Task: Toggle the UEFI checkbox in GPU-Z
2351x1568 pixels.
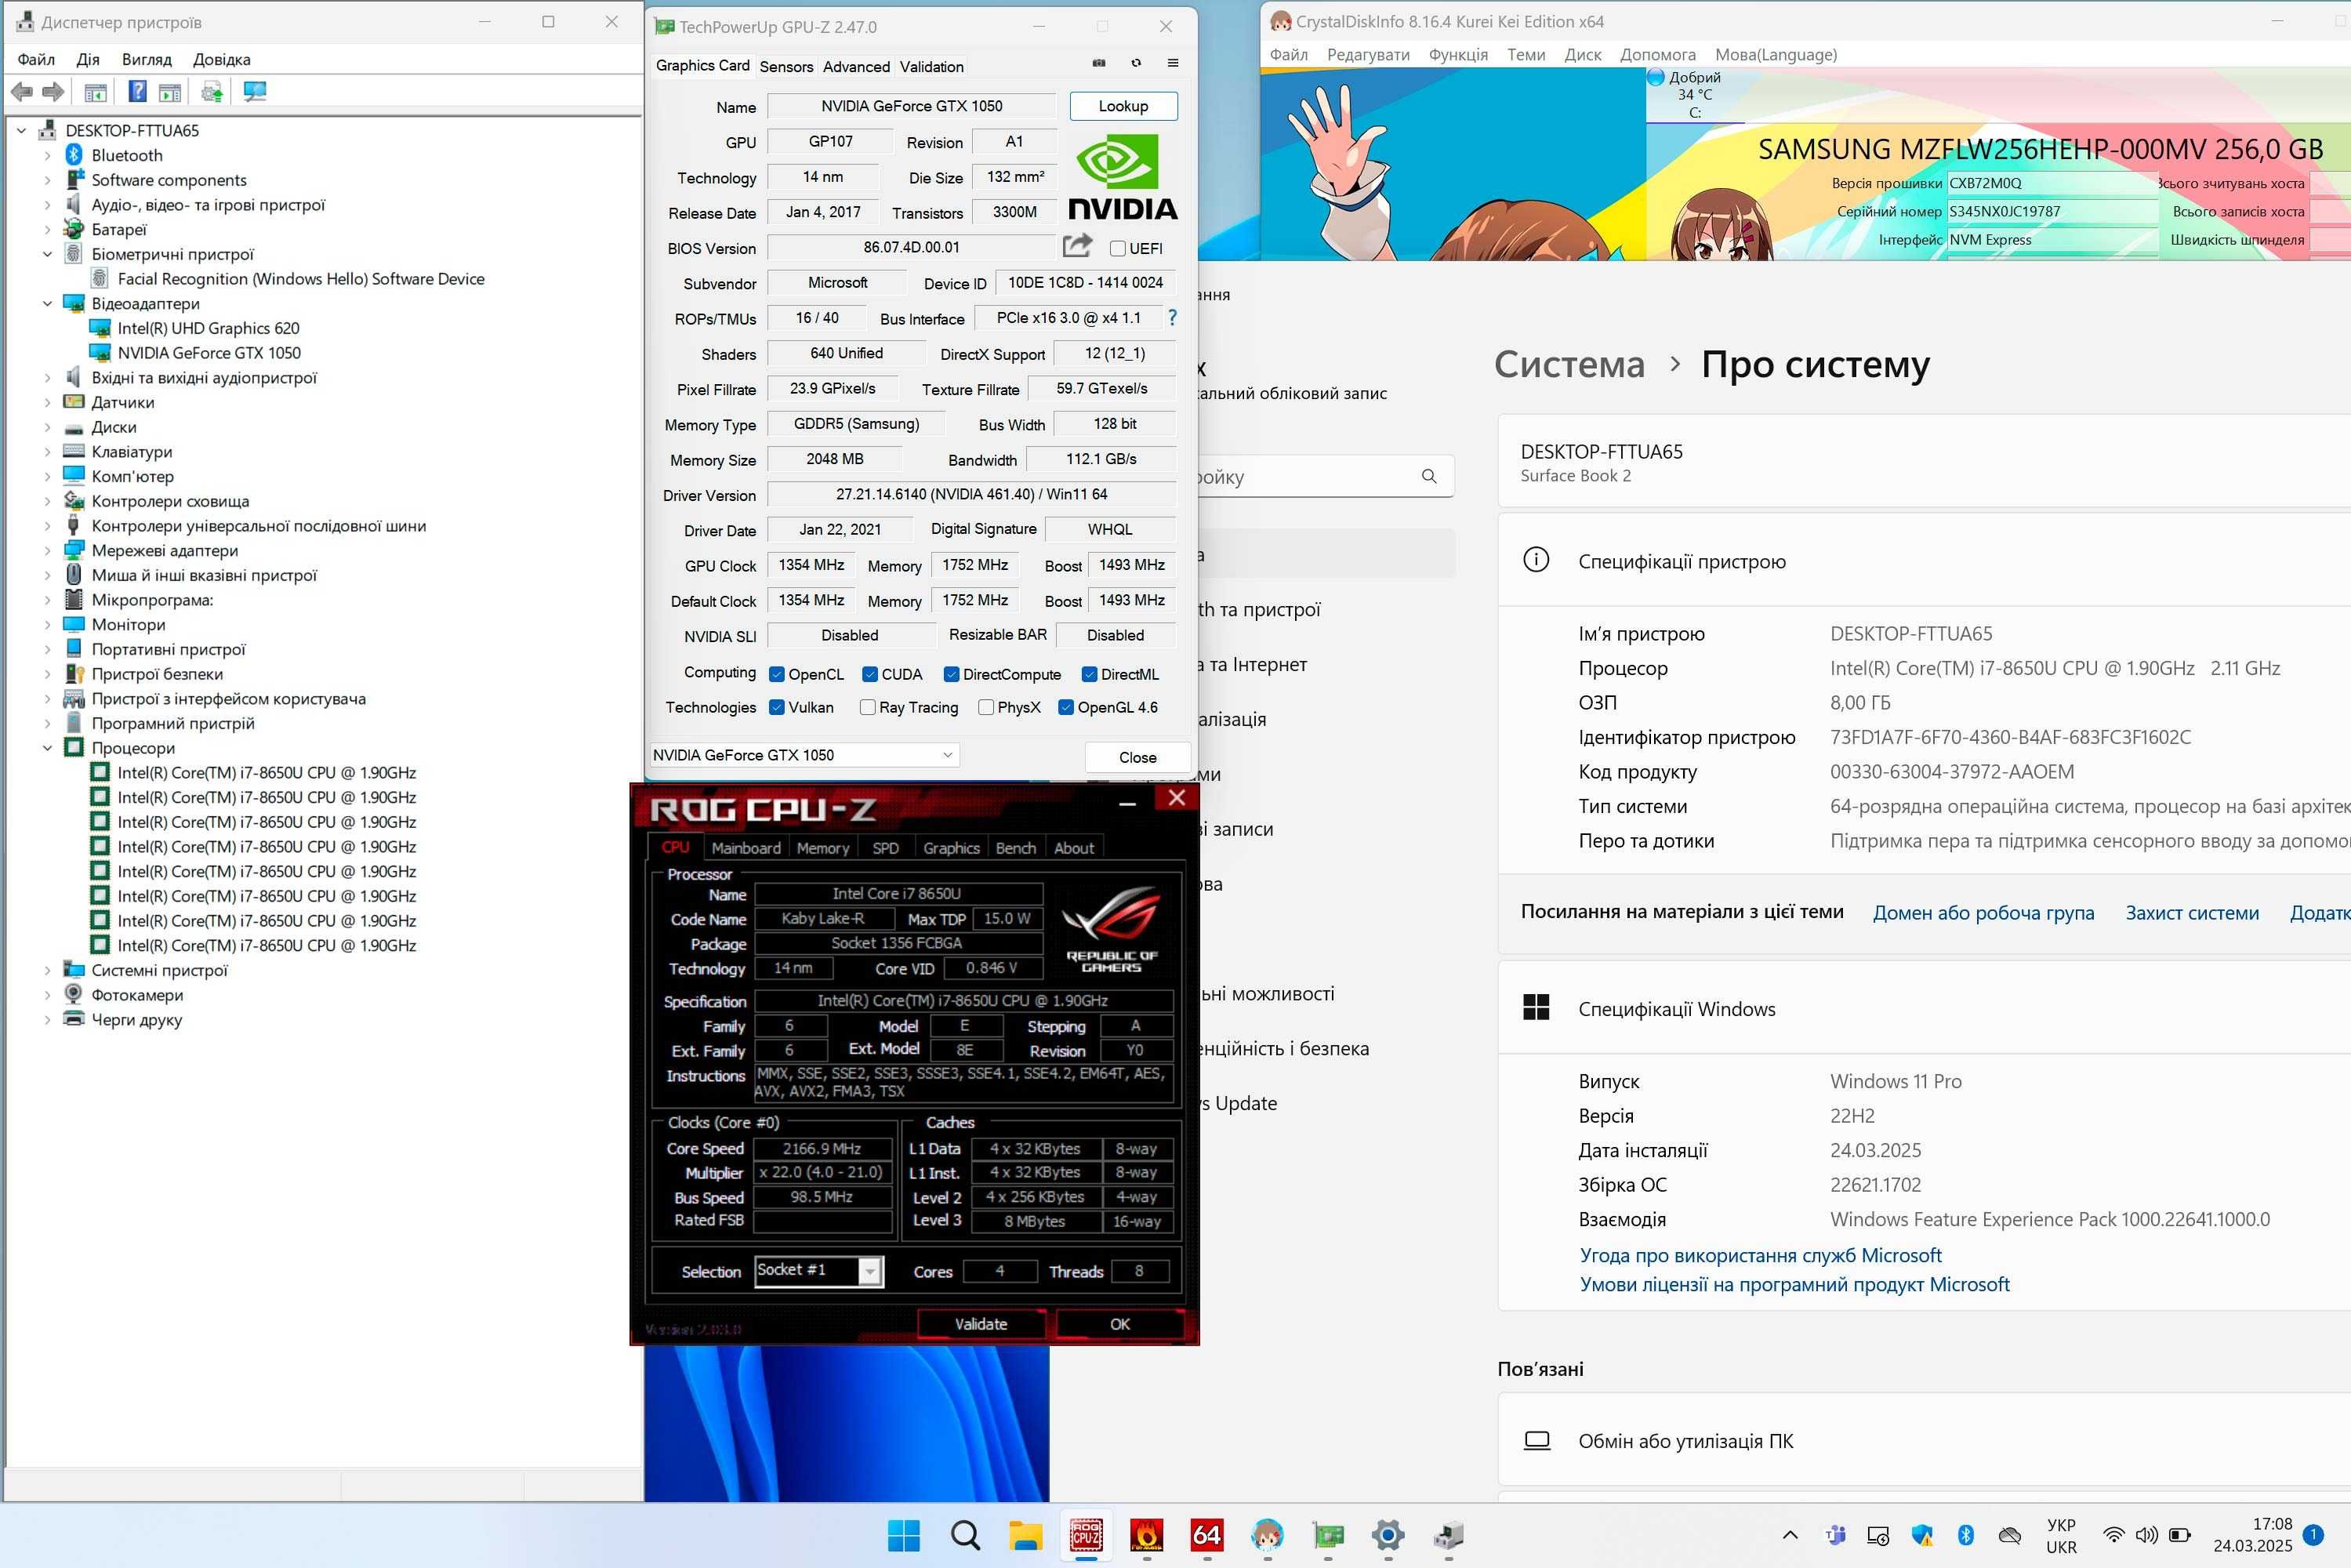Action: click(x=1118, y=249)
